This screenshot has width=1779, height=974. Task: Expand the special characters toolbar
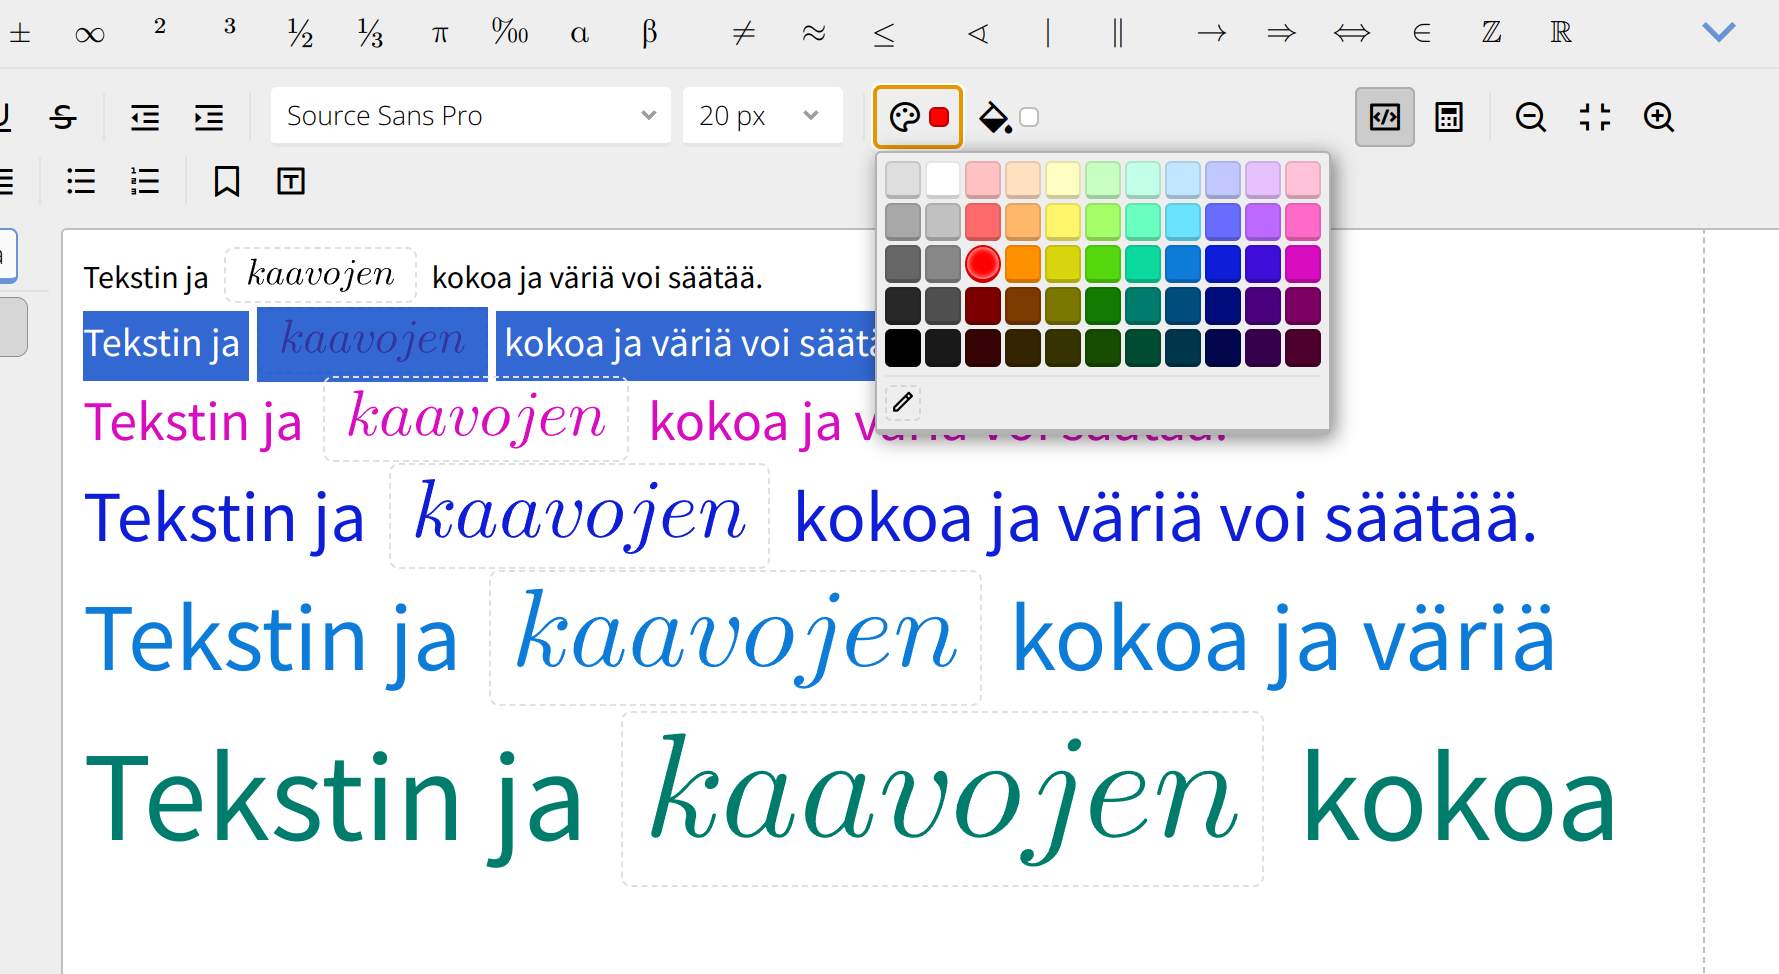[1719, 33]
